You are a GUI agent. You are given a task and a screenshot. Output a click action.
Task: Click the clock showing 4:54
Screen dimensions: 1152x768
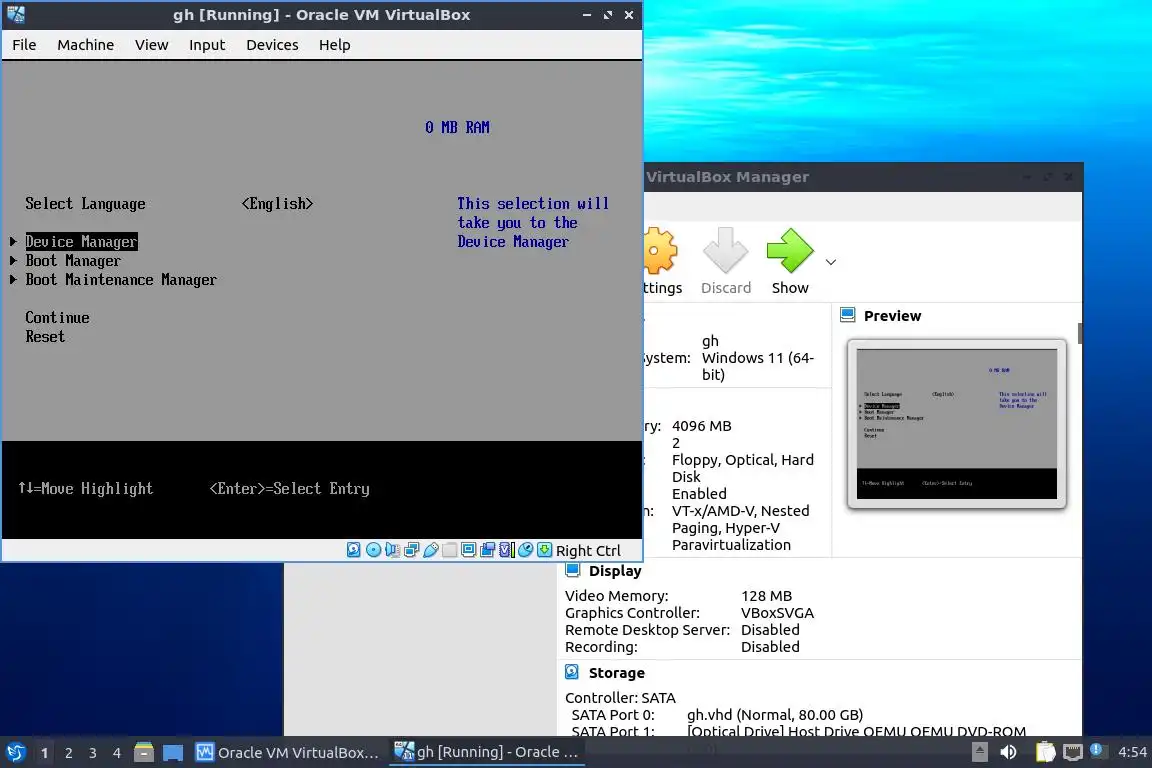coord(1133,752)
